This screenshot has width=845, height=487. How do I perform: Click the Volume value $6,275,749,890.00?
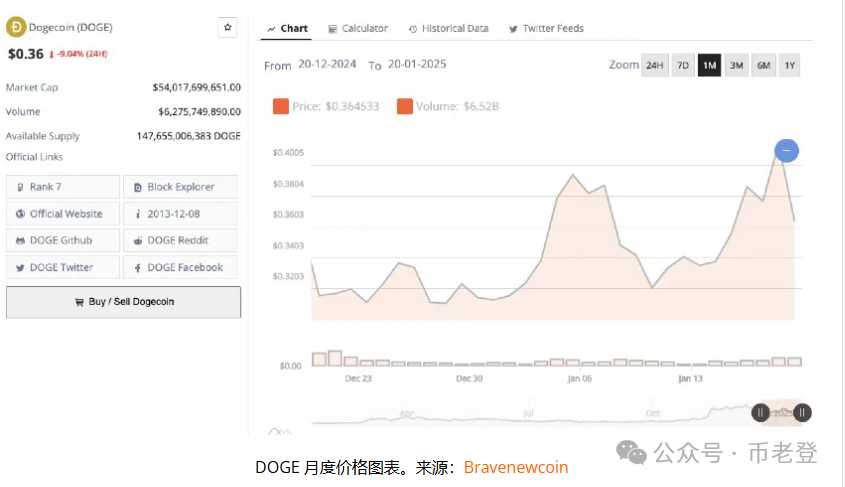coord(199,112)
